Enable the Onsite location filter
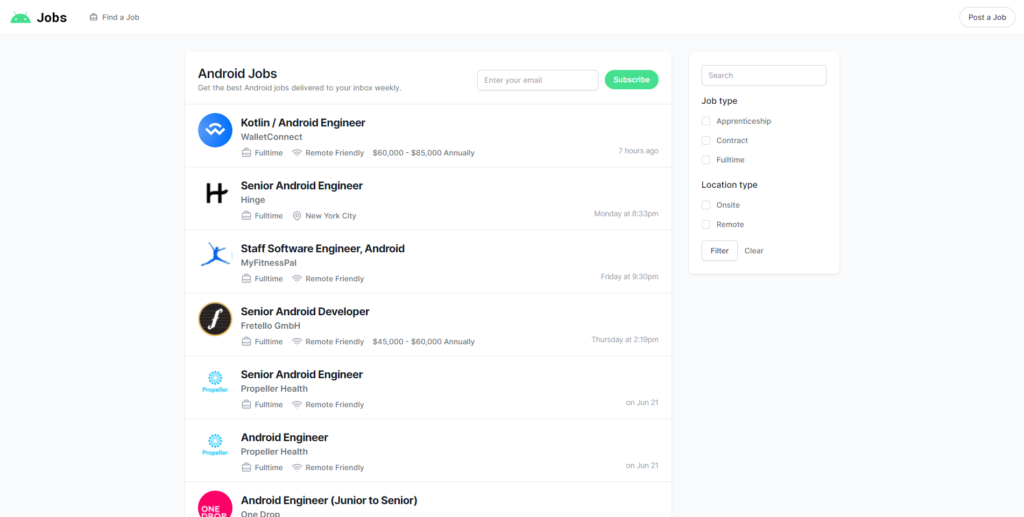 (706, 205)
